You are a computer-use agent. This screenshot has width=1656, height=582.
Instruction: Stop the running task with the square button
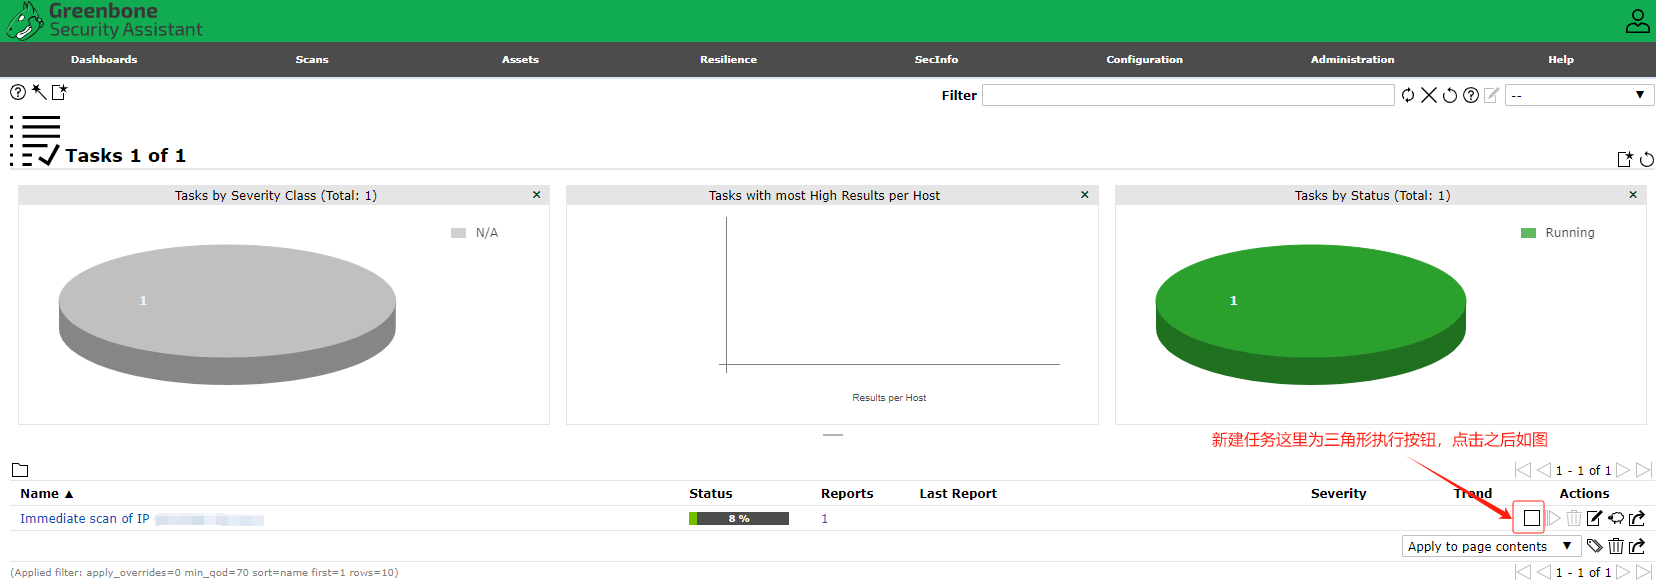[1532, 518]
